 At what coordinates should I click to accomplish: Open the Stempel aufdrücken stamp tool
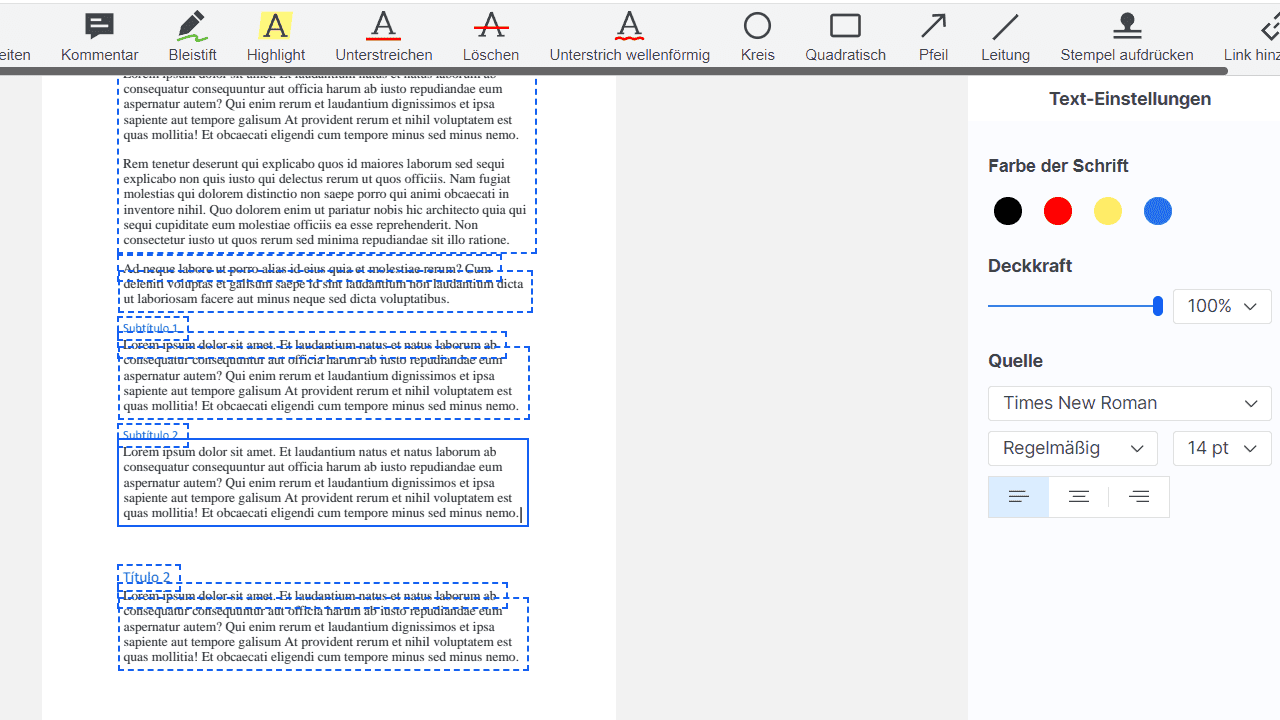[x=1126, y=37]
